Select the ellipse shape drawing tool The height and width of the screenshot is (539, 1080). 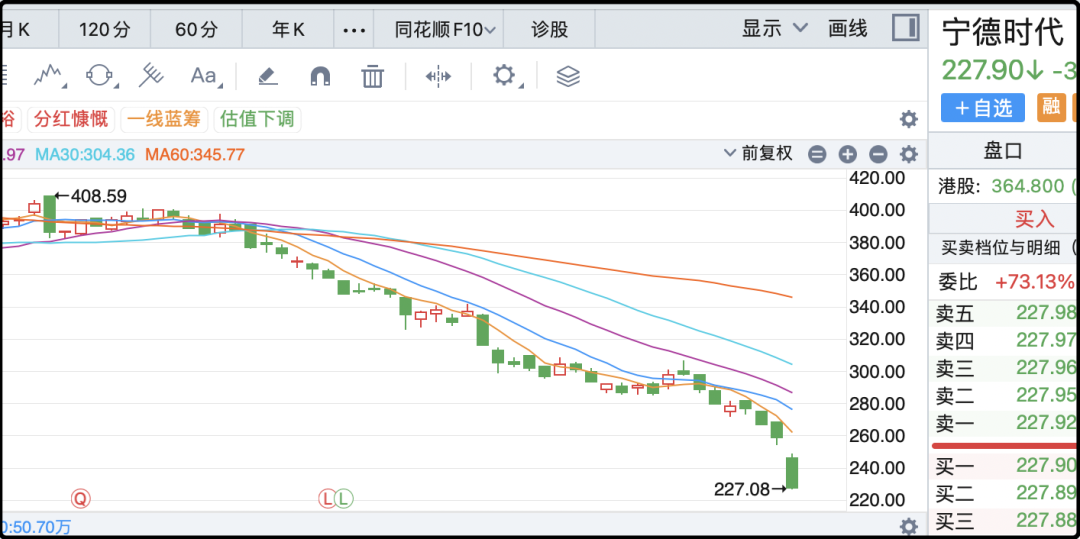99,75
